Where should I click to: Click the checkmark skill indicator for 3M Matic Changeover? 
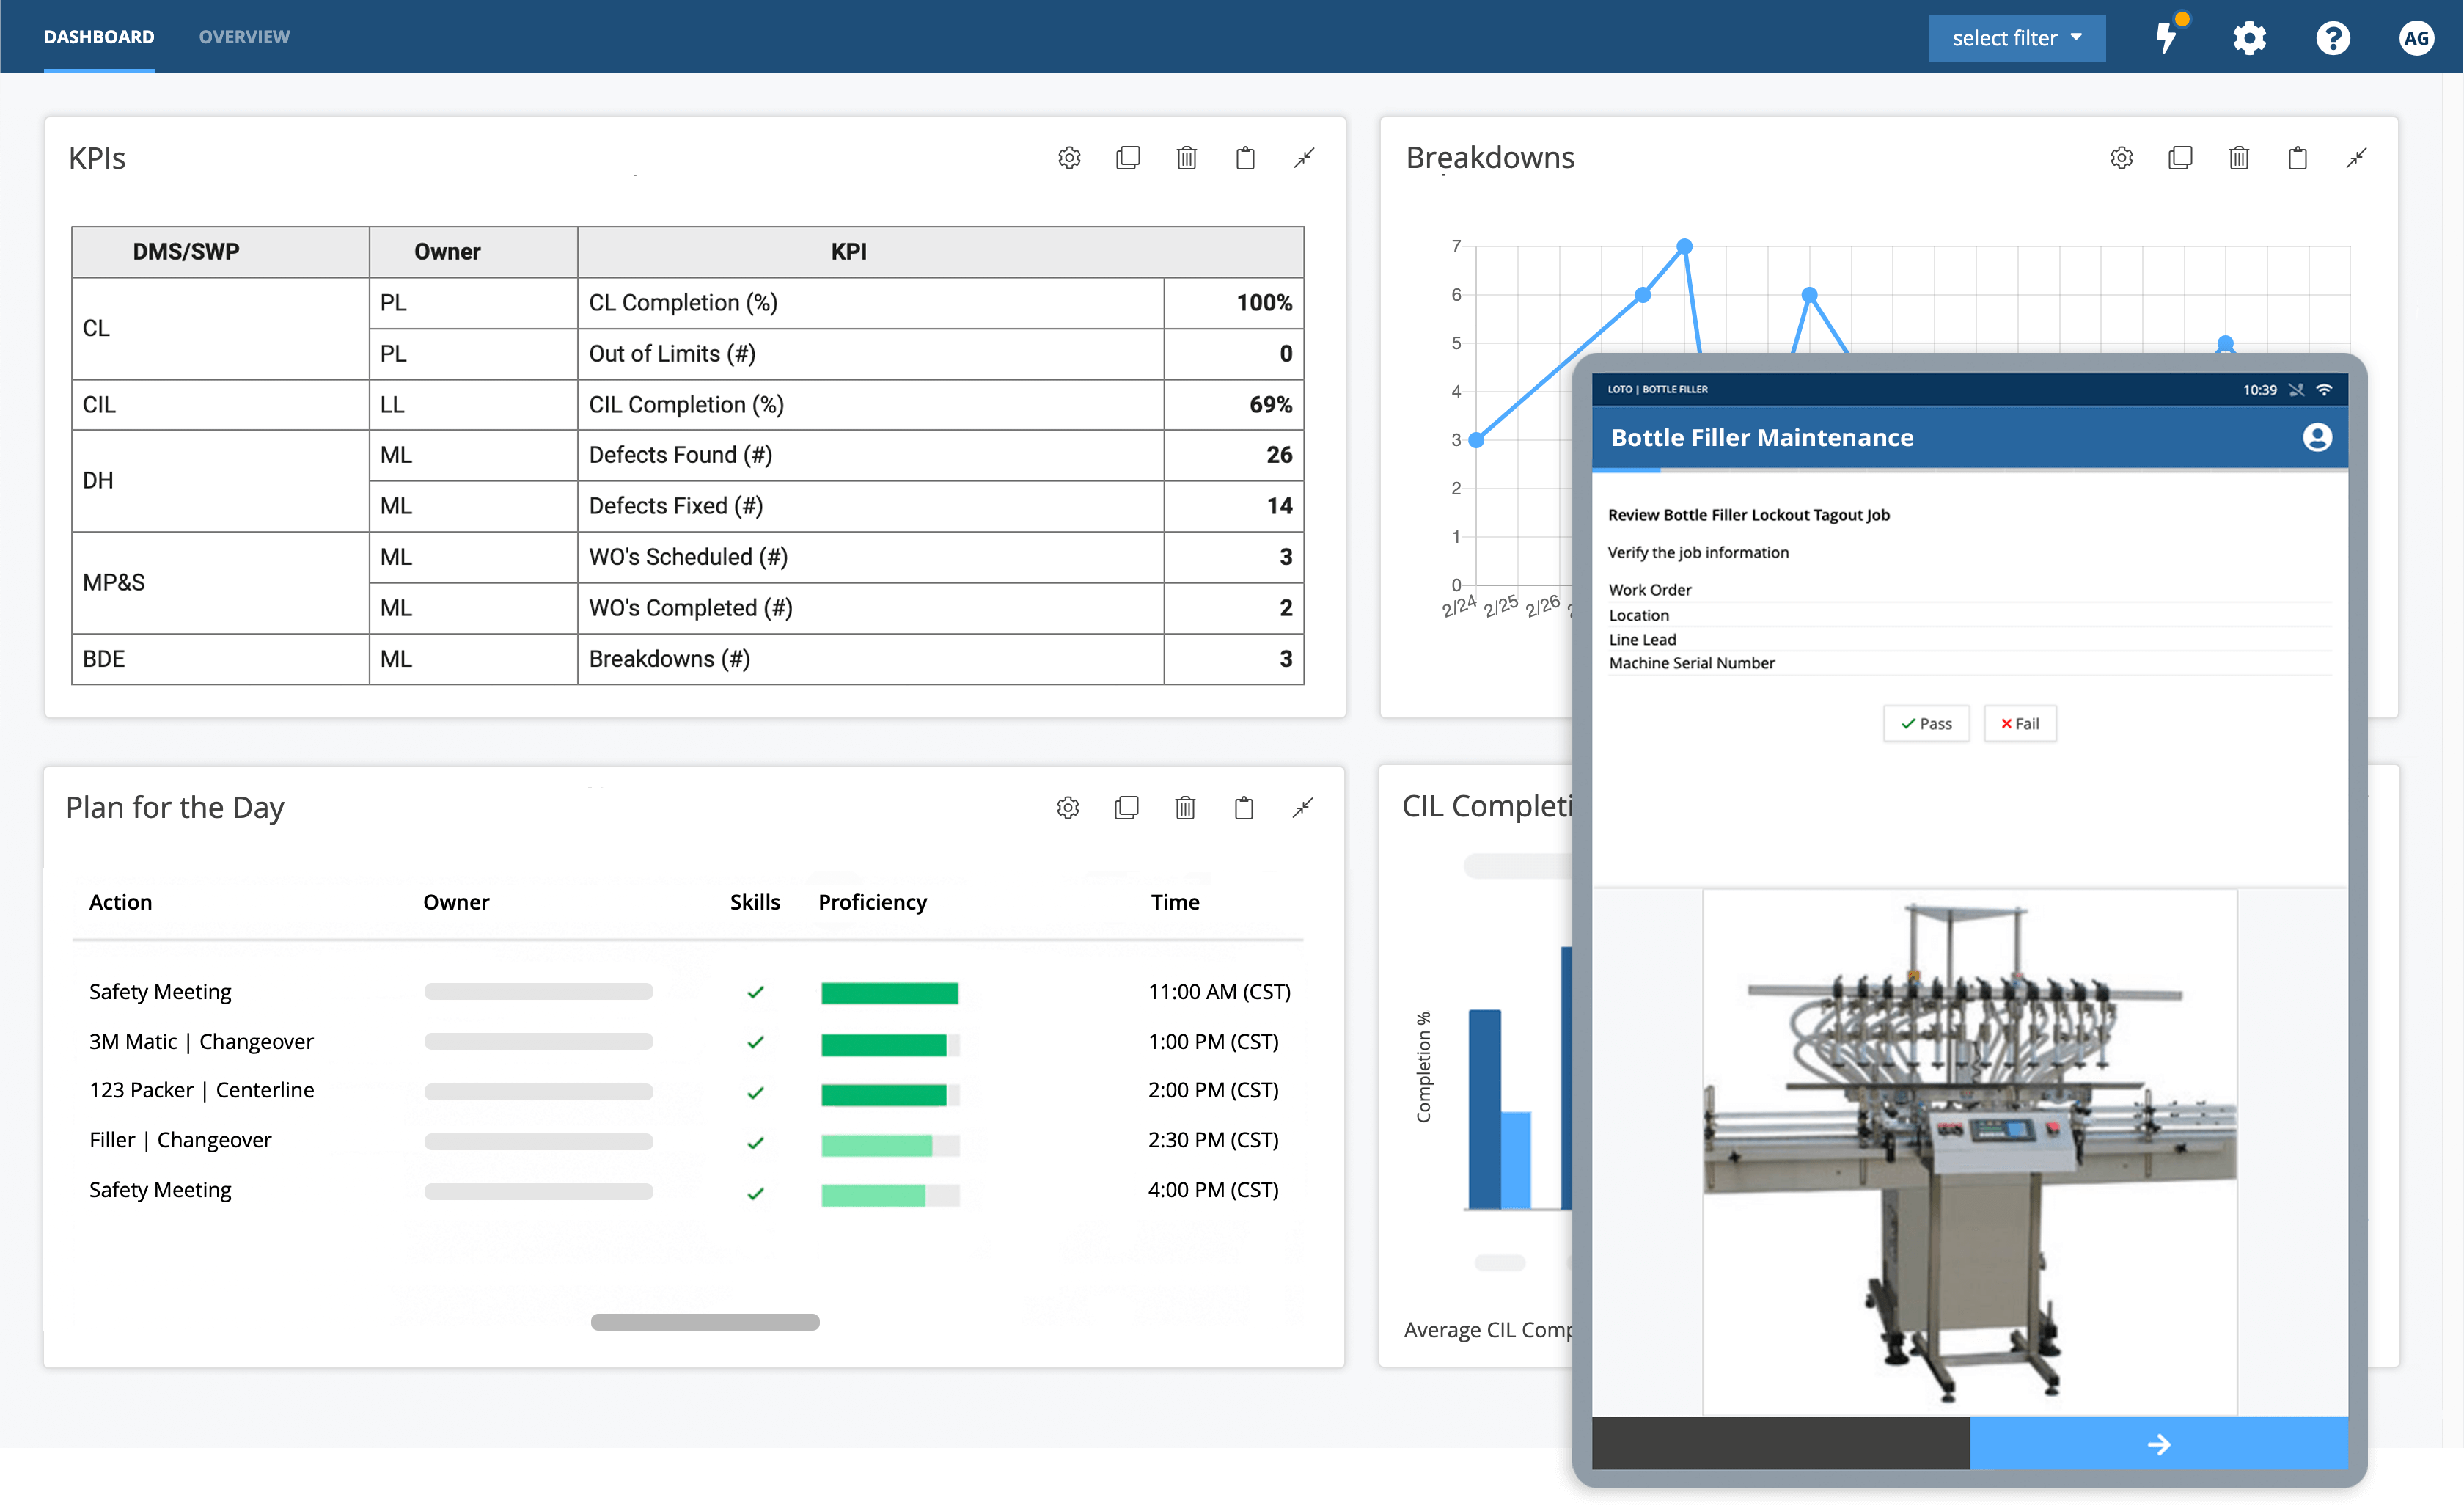pos(752,1041)
